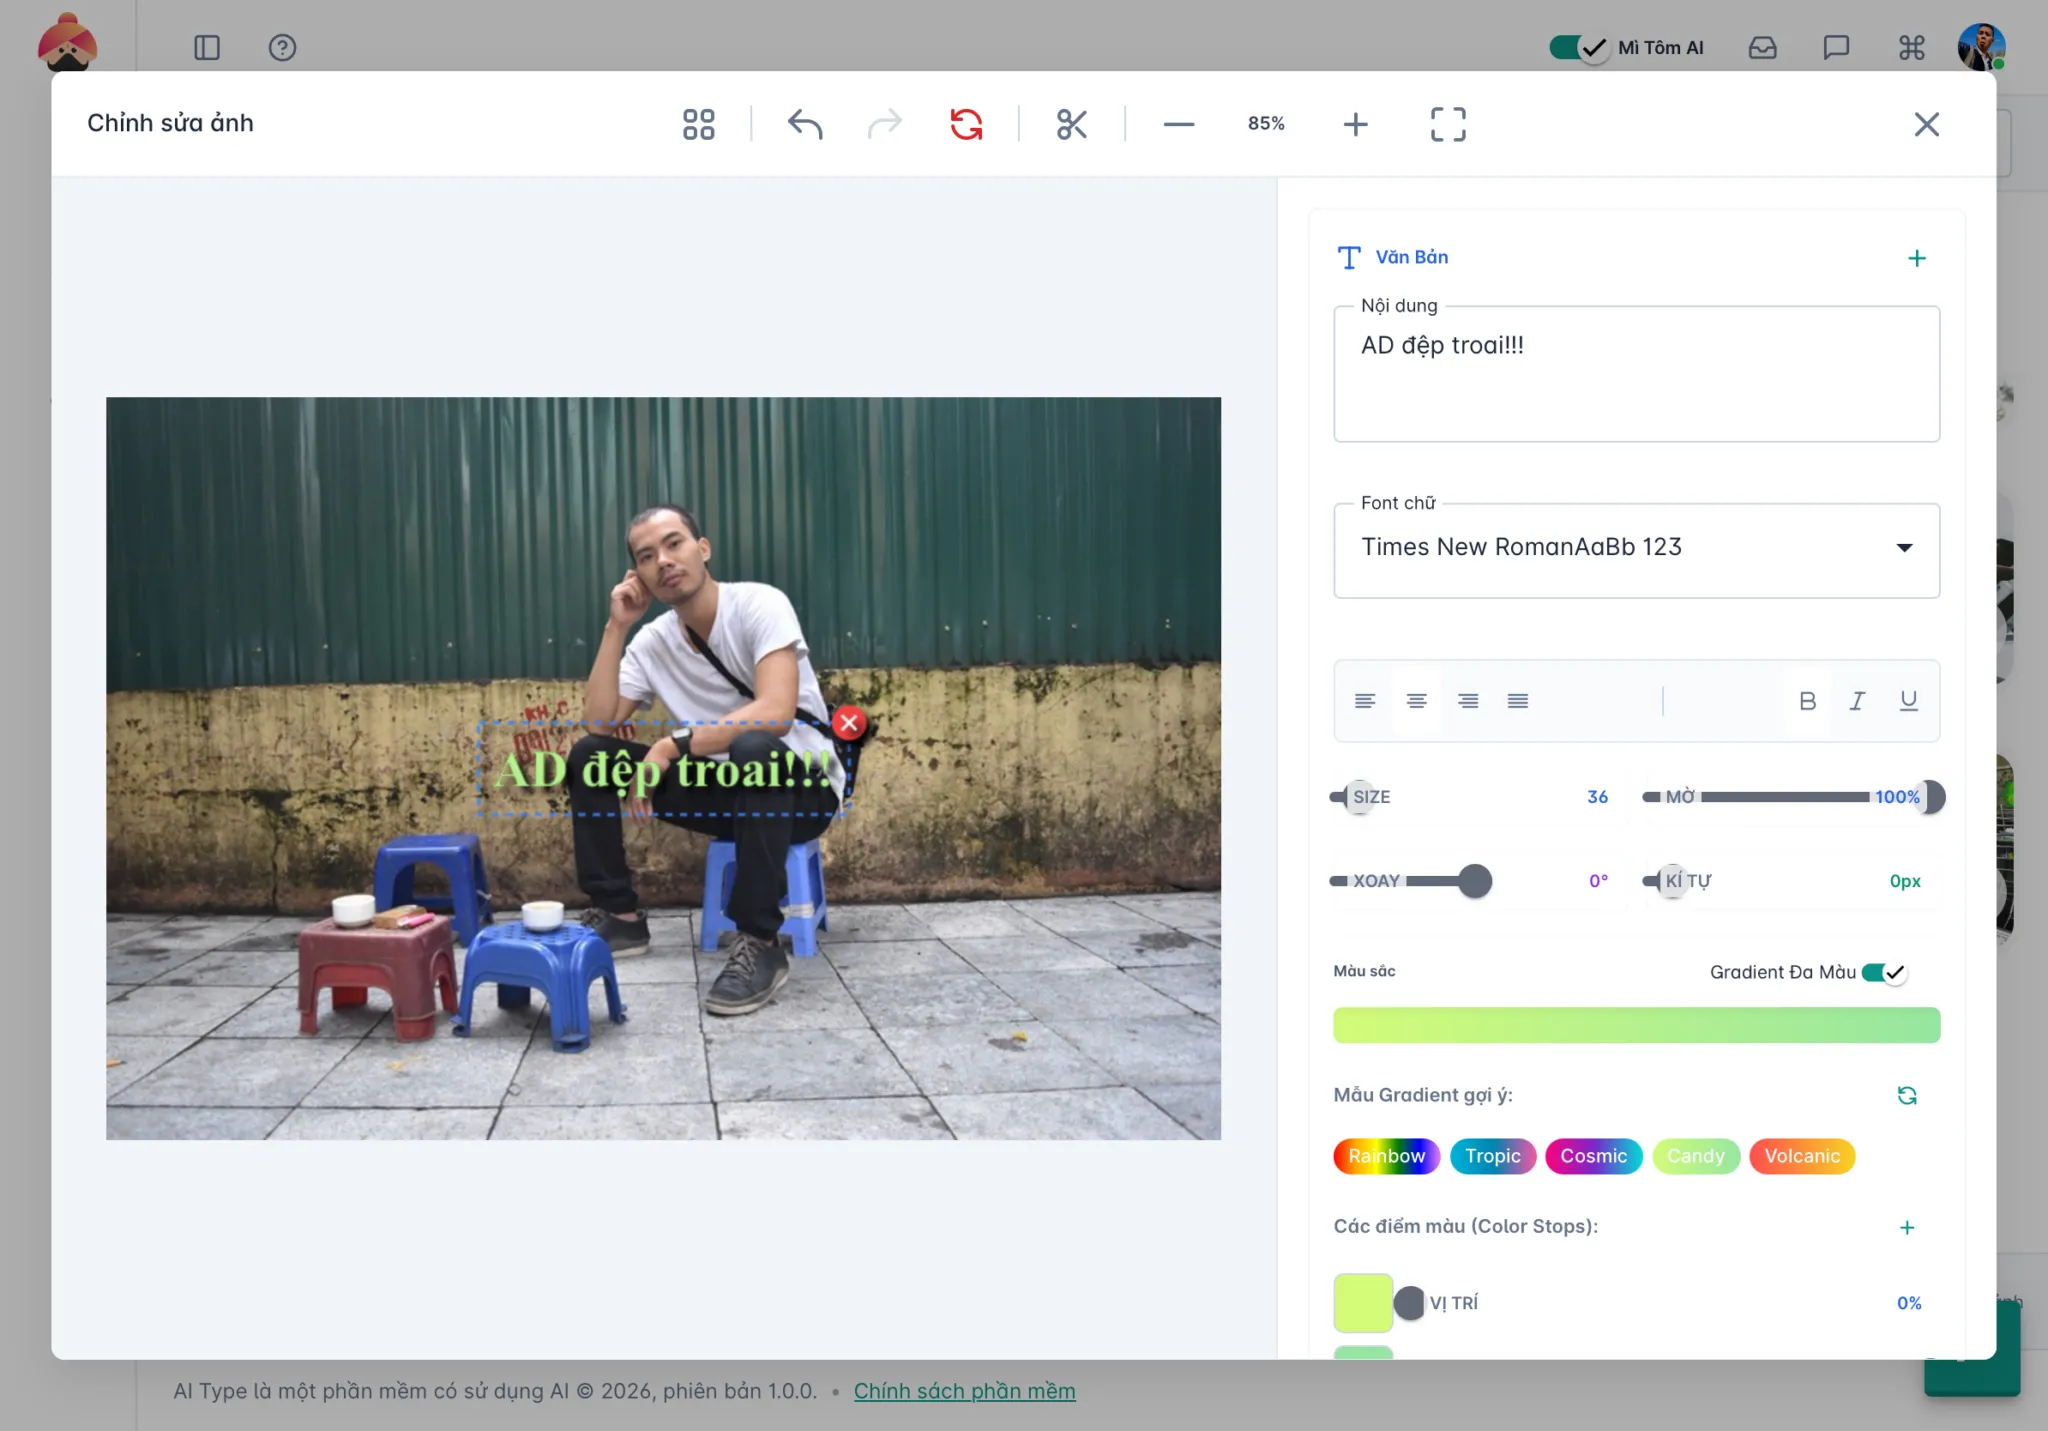2048x1431 pixels.
Task: Zoom out with the minus icon
Action: point(1179,124)
